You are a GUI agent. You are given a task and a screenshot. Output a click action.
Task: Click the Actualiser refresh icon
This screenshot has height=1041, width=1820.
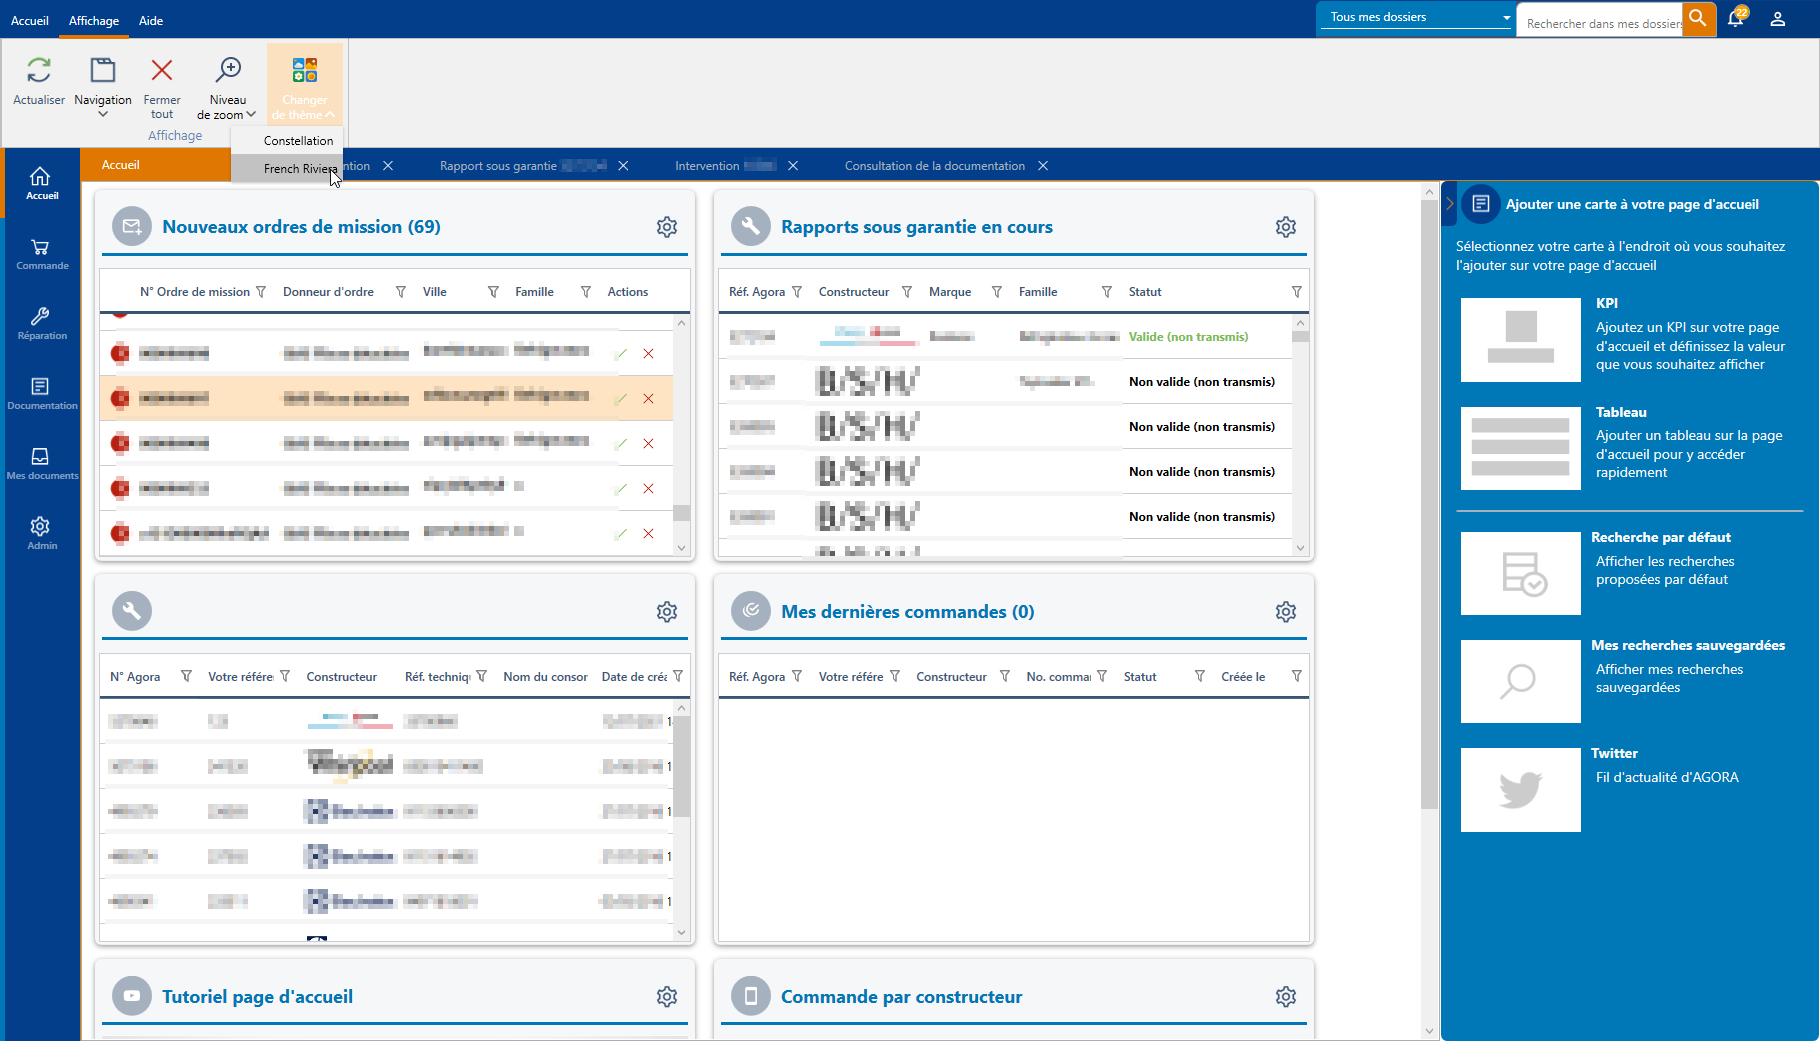(39, 71)
